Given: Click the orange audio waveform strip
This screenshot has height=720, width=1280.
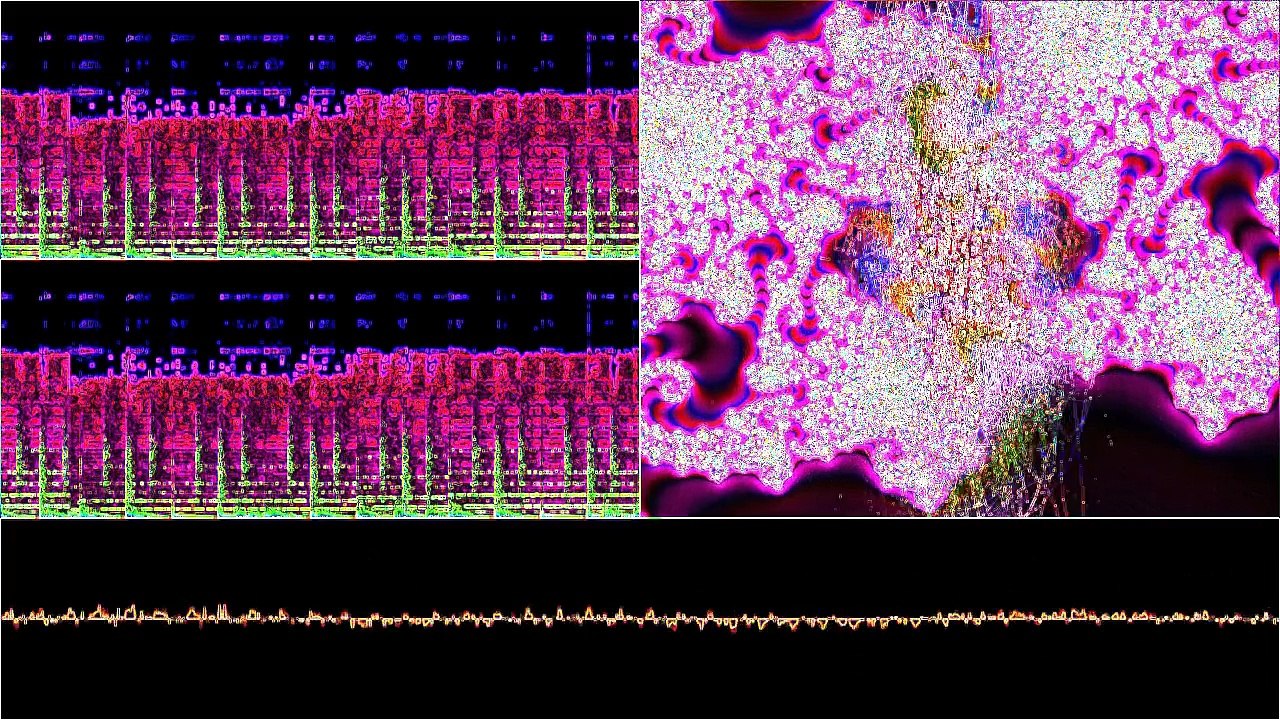Looking at the screenshot, I should point(640,619).
